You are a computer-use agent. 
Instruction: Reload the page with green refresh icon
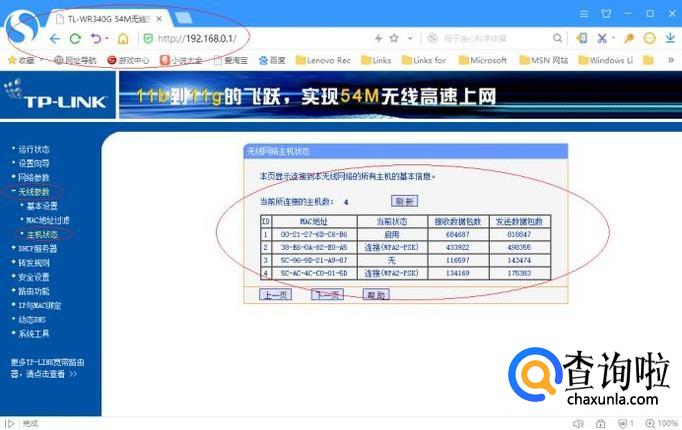[x=75, y=39]
